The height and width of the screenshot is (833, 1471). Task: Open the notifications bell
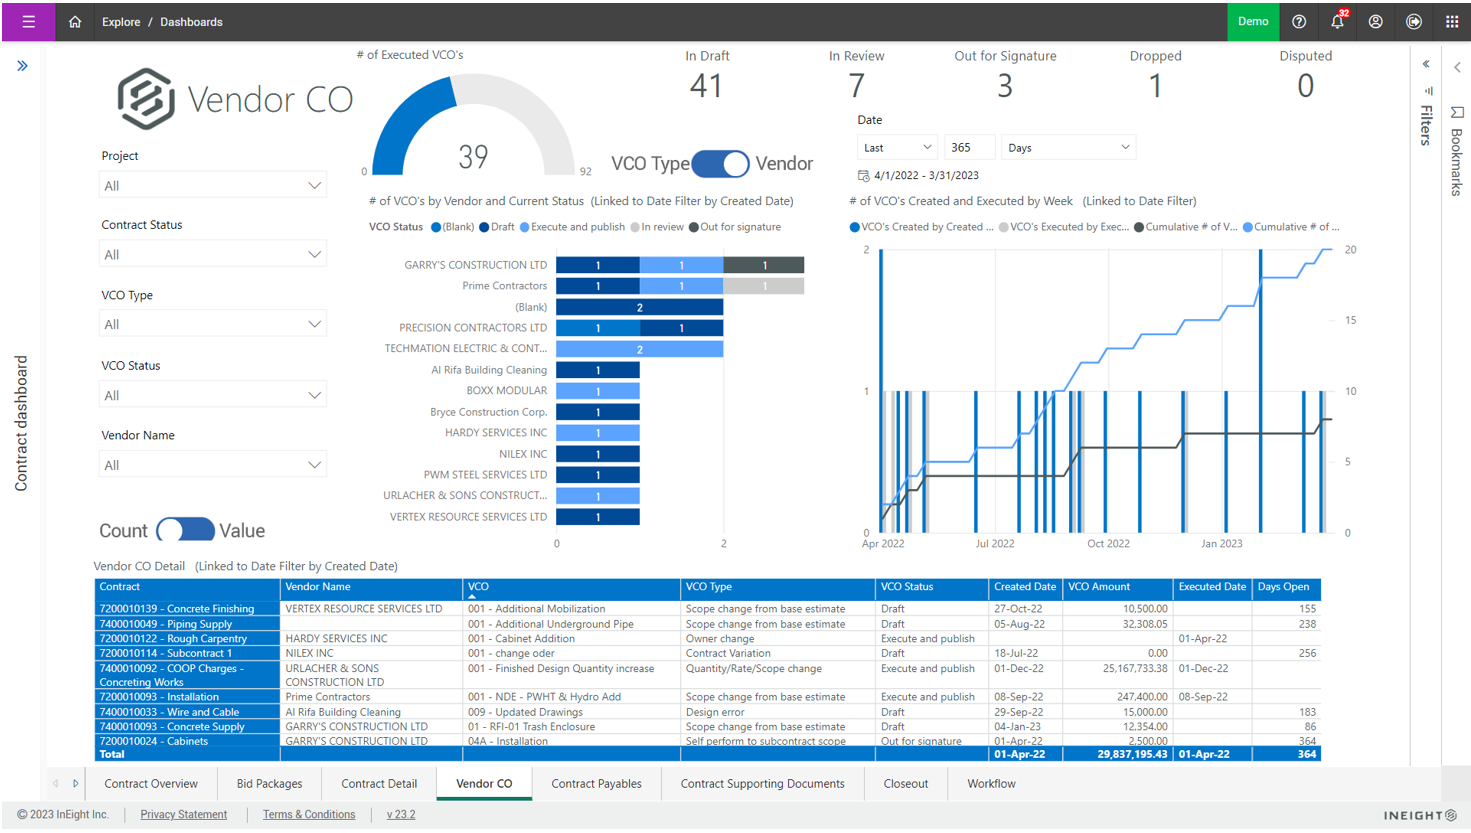(1337, 21)
